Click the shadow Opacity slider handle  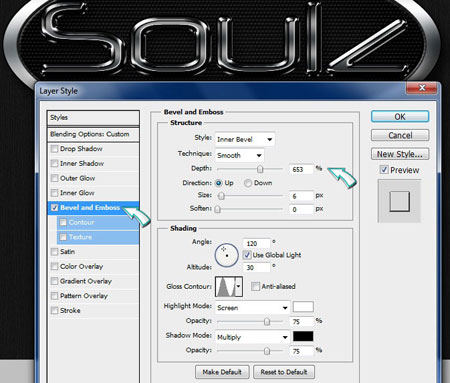point(267,351)
